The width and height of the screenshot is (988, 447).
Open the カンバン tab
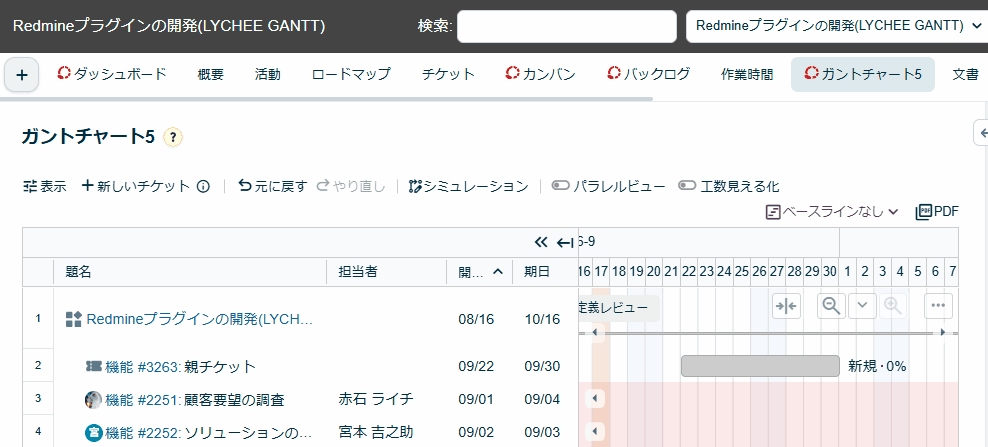coord(540,74)
